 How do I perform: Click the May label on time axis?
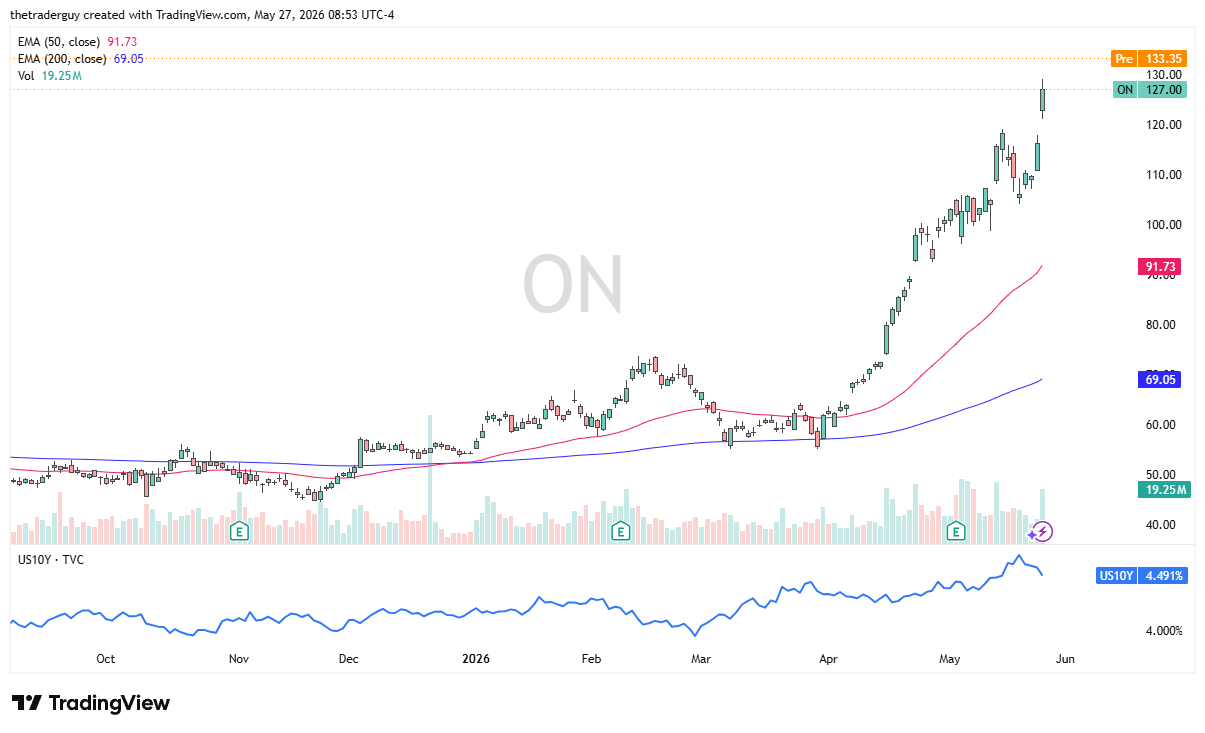pyautogui.click(x=949, y=659)
